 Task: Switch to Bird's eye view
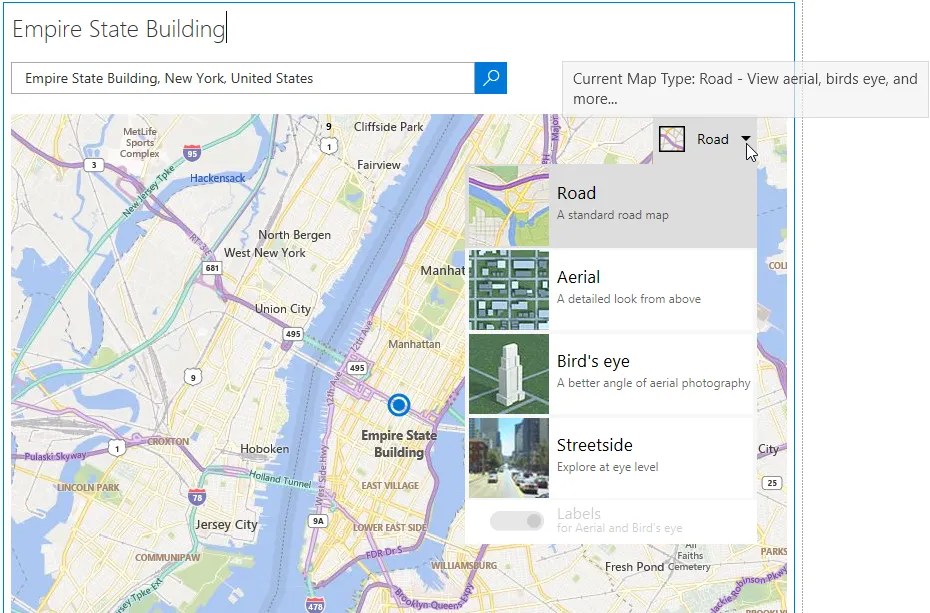pos(613,373)
